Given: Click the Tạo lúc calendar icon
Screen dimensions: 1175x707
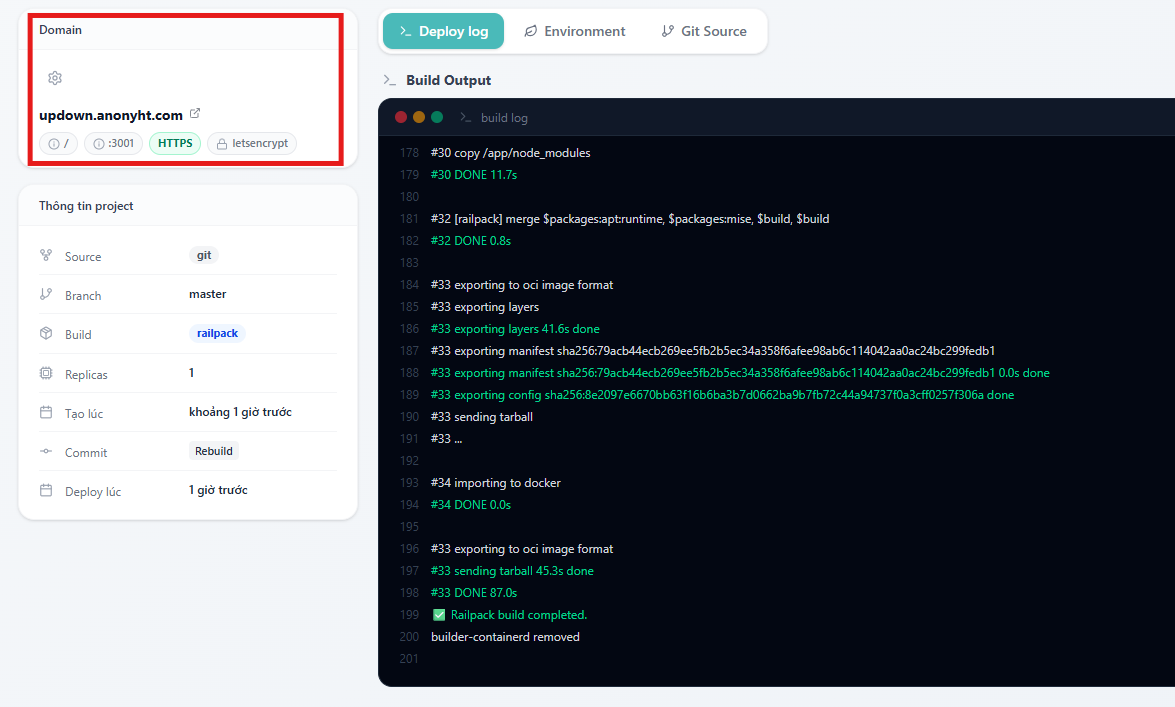Looking at the screenshot, I should (x=46, y=412).
